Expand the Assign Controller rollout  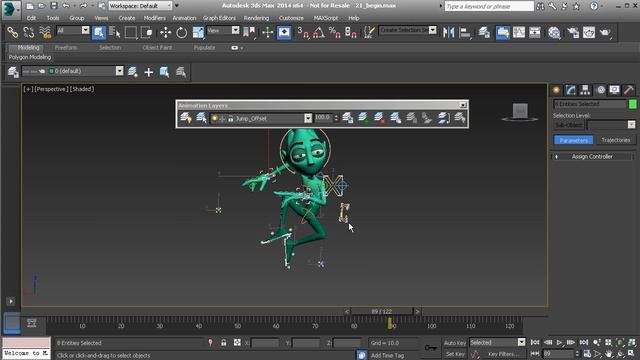coord(592,156)
